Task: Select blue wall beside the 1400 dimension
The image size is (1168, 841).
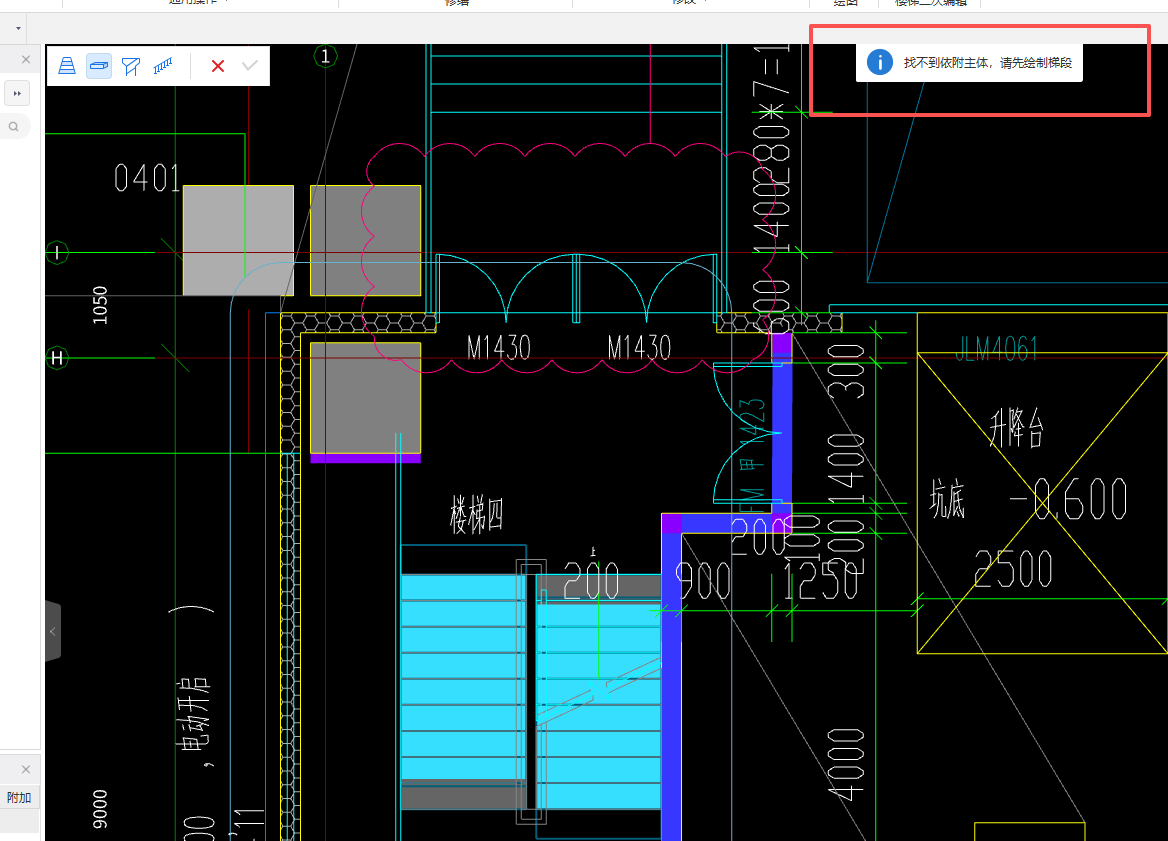Action: pos(781,432)
